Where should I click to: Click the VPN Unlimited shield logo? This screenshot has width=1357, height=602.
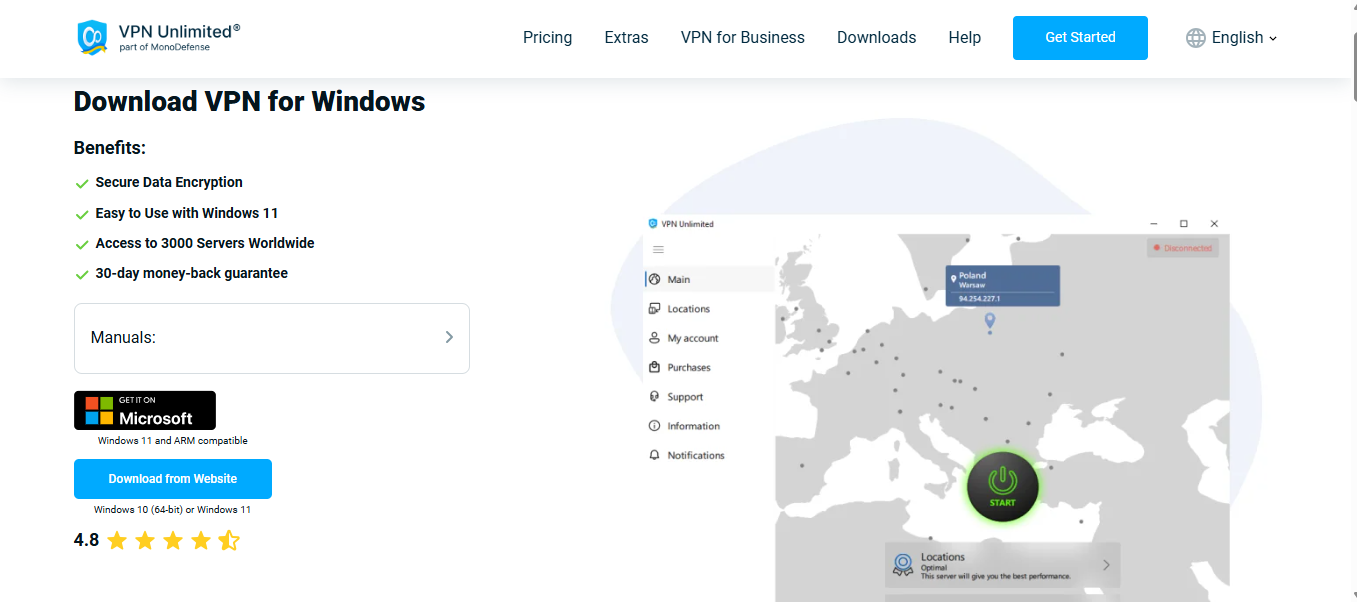tap(92, 37)
